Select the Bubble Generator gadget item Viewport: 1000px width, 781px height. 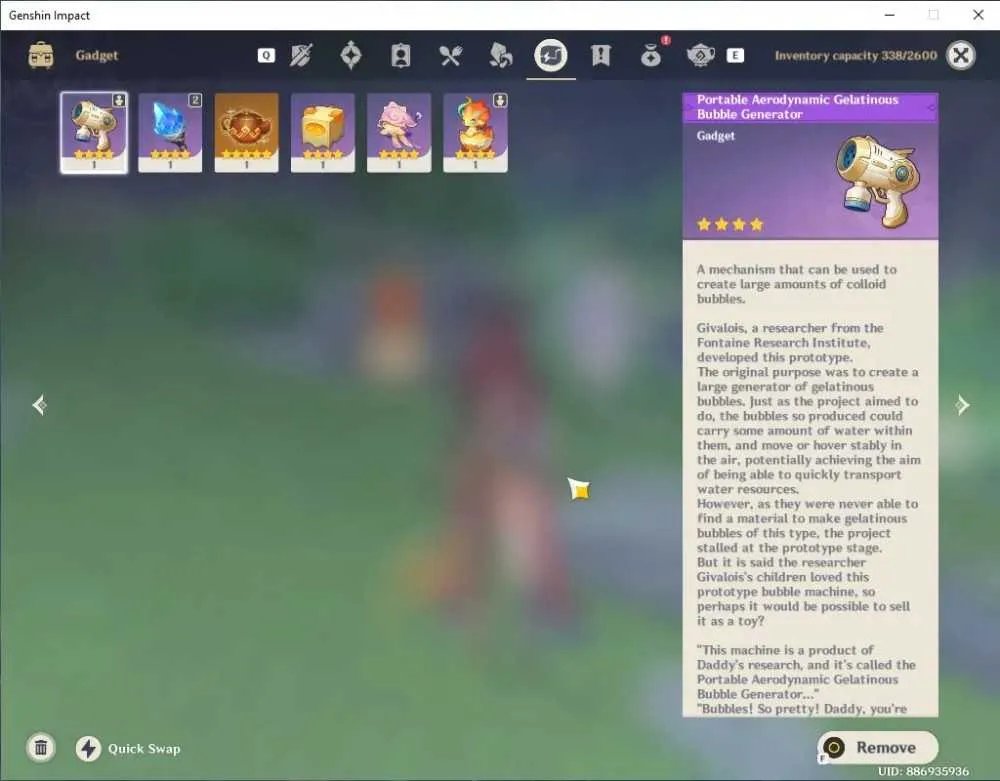point(94,133)
